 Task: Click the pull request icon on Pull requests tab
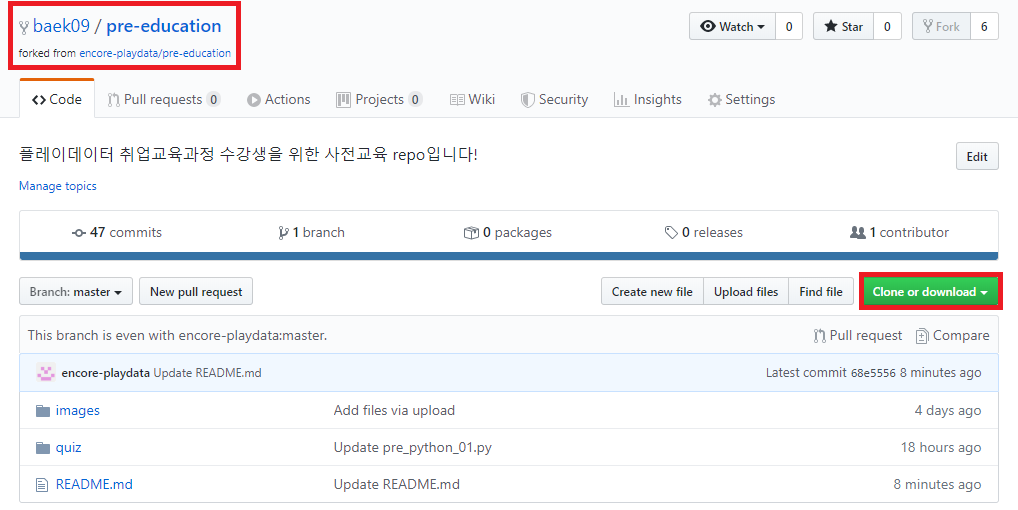(114, 100)
